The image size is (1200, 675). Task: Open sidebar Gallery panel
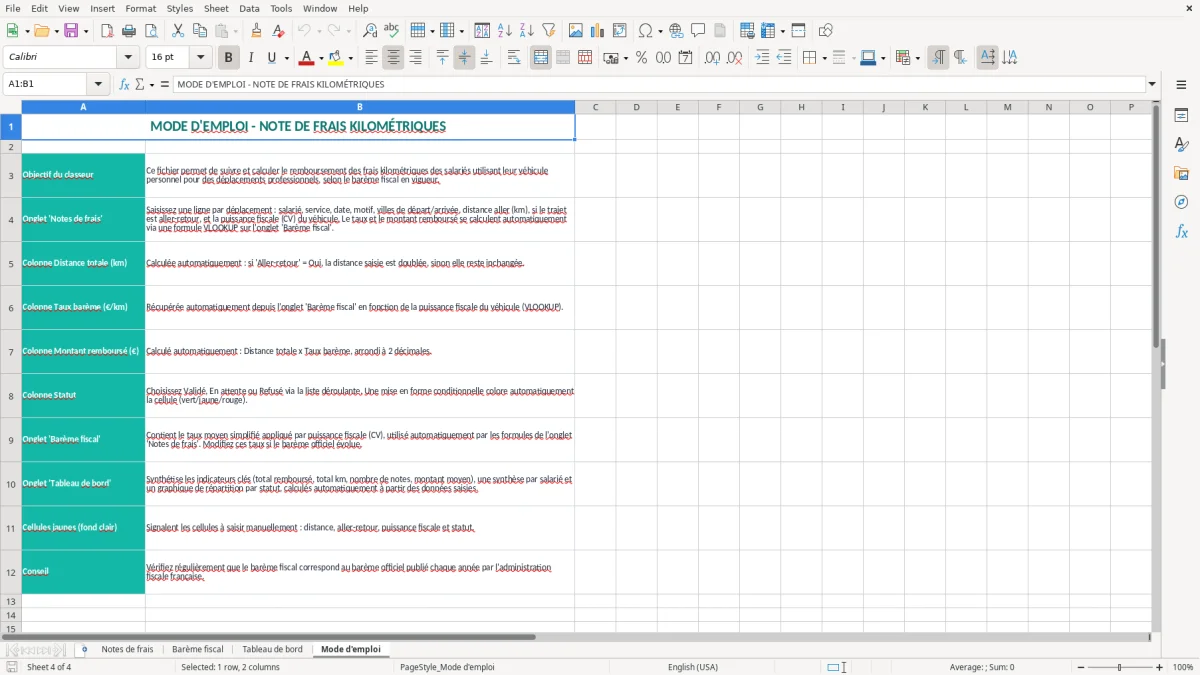[x=1181, y=173]
